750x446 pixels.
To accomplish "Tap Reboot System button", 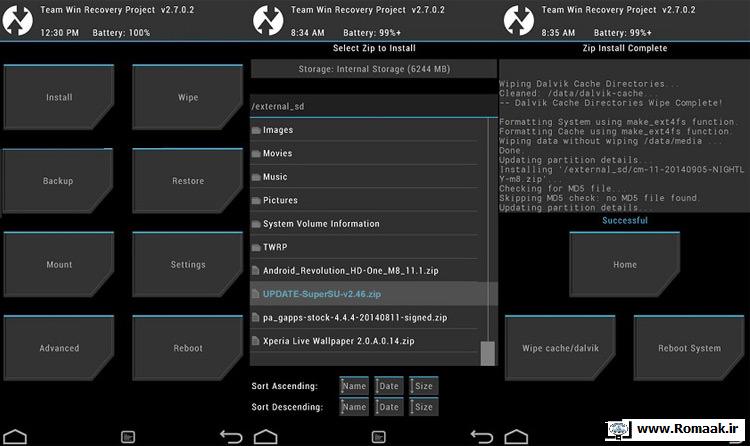I will [x=689, y=348].
